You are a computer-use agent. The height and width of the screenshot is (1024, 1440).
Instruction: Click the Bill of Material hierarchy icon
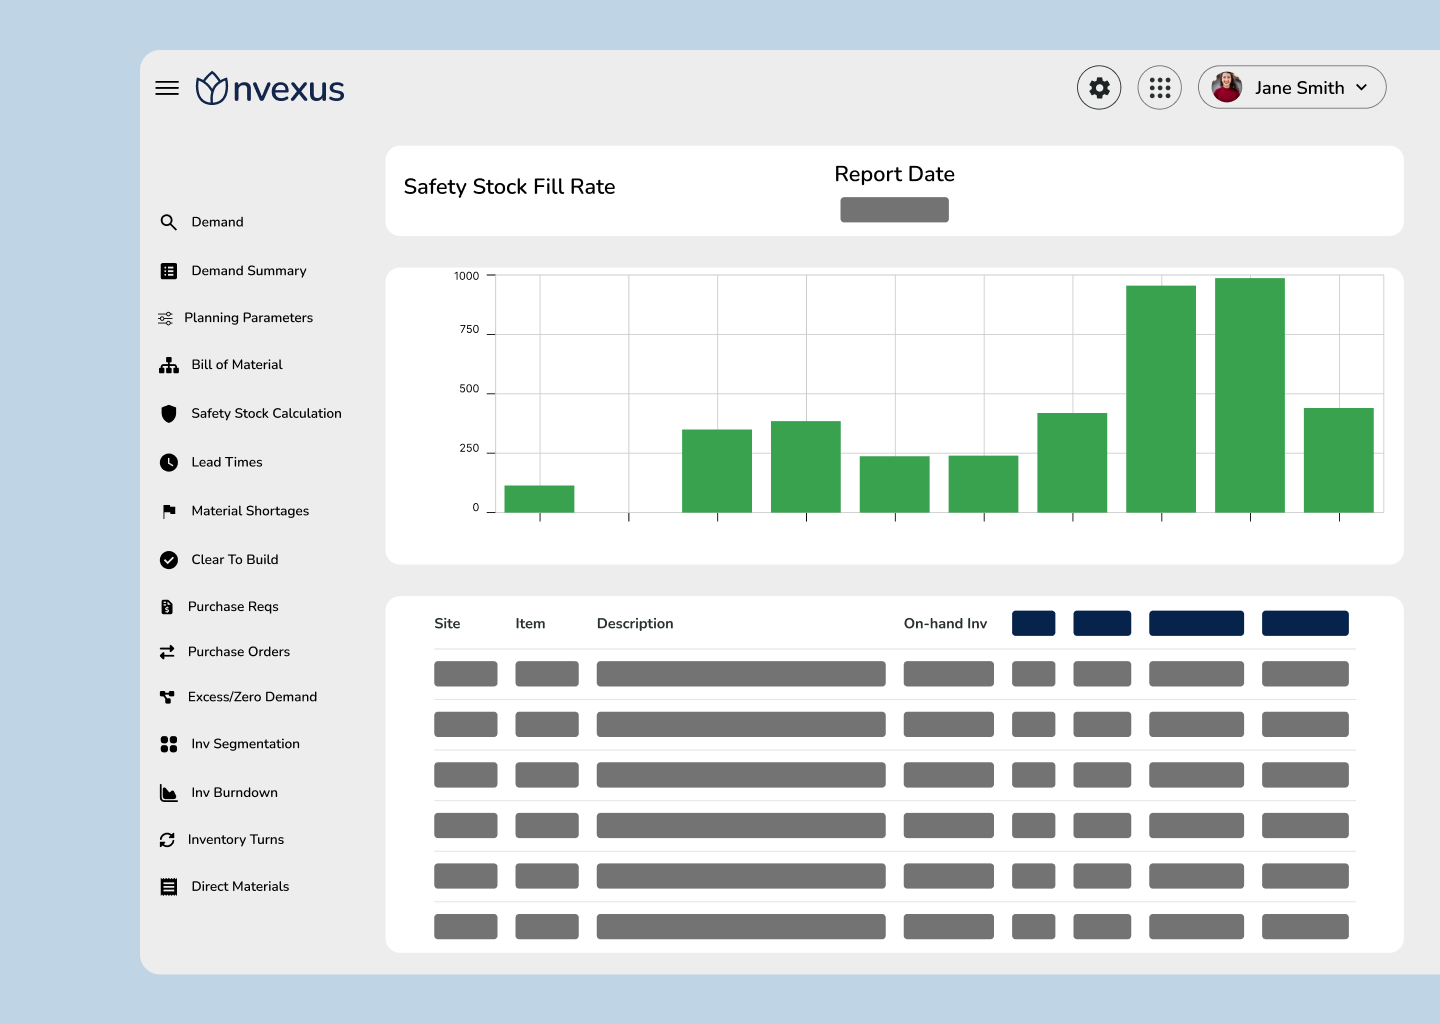coord(169,365)
